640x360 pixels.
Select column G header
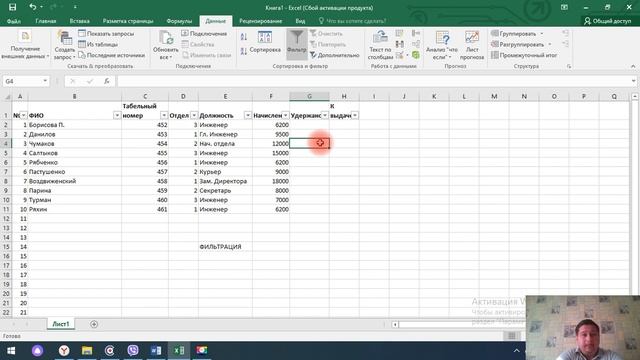pyautogui.click(x=309, y=96)
